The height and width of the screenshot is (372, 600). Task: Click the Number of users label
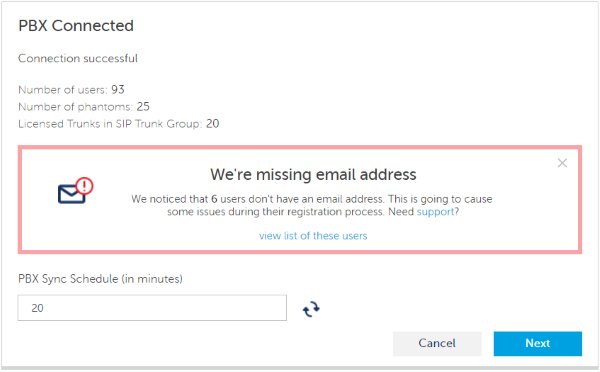click(63, 90)
